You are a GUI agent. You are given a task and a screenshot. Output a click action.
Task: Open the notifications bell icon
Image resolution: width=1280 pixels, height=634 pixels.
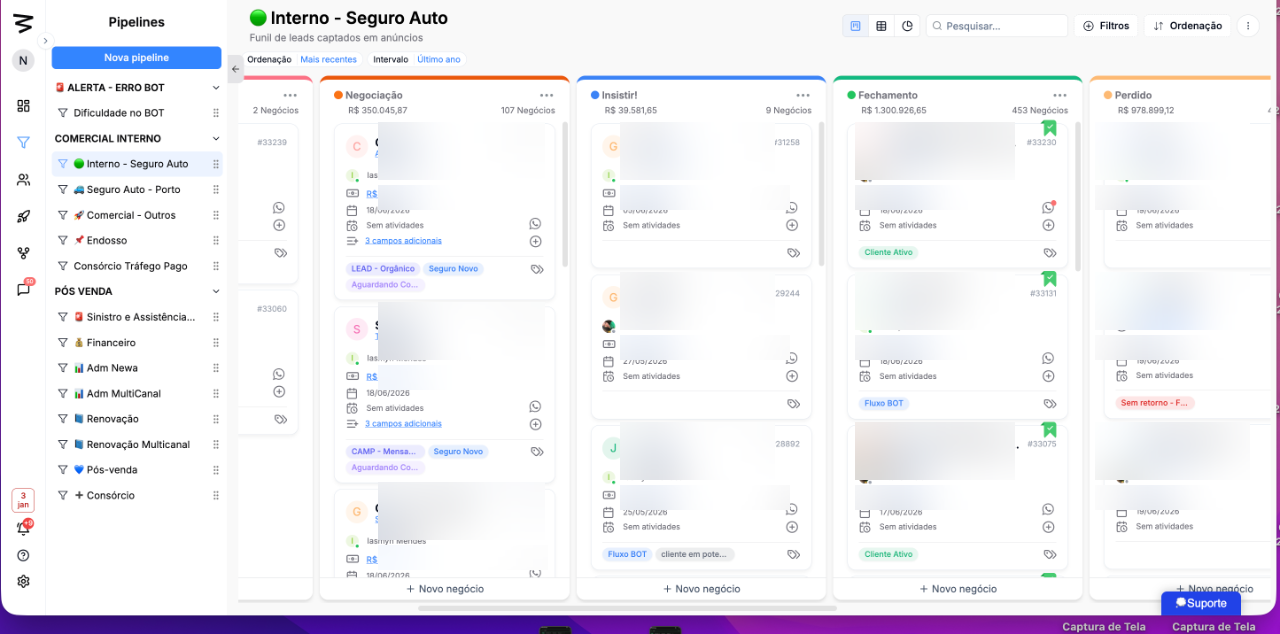23,528
